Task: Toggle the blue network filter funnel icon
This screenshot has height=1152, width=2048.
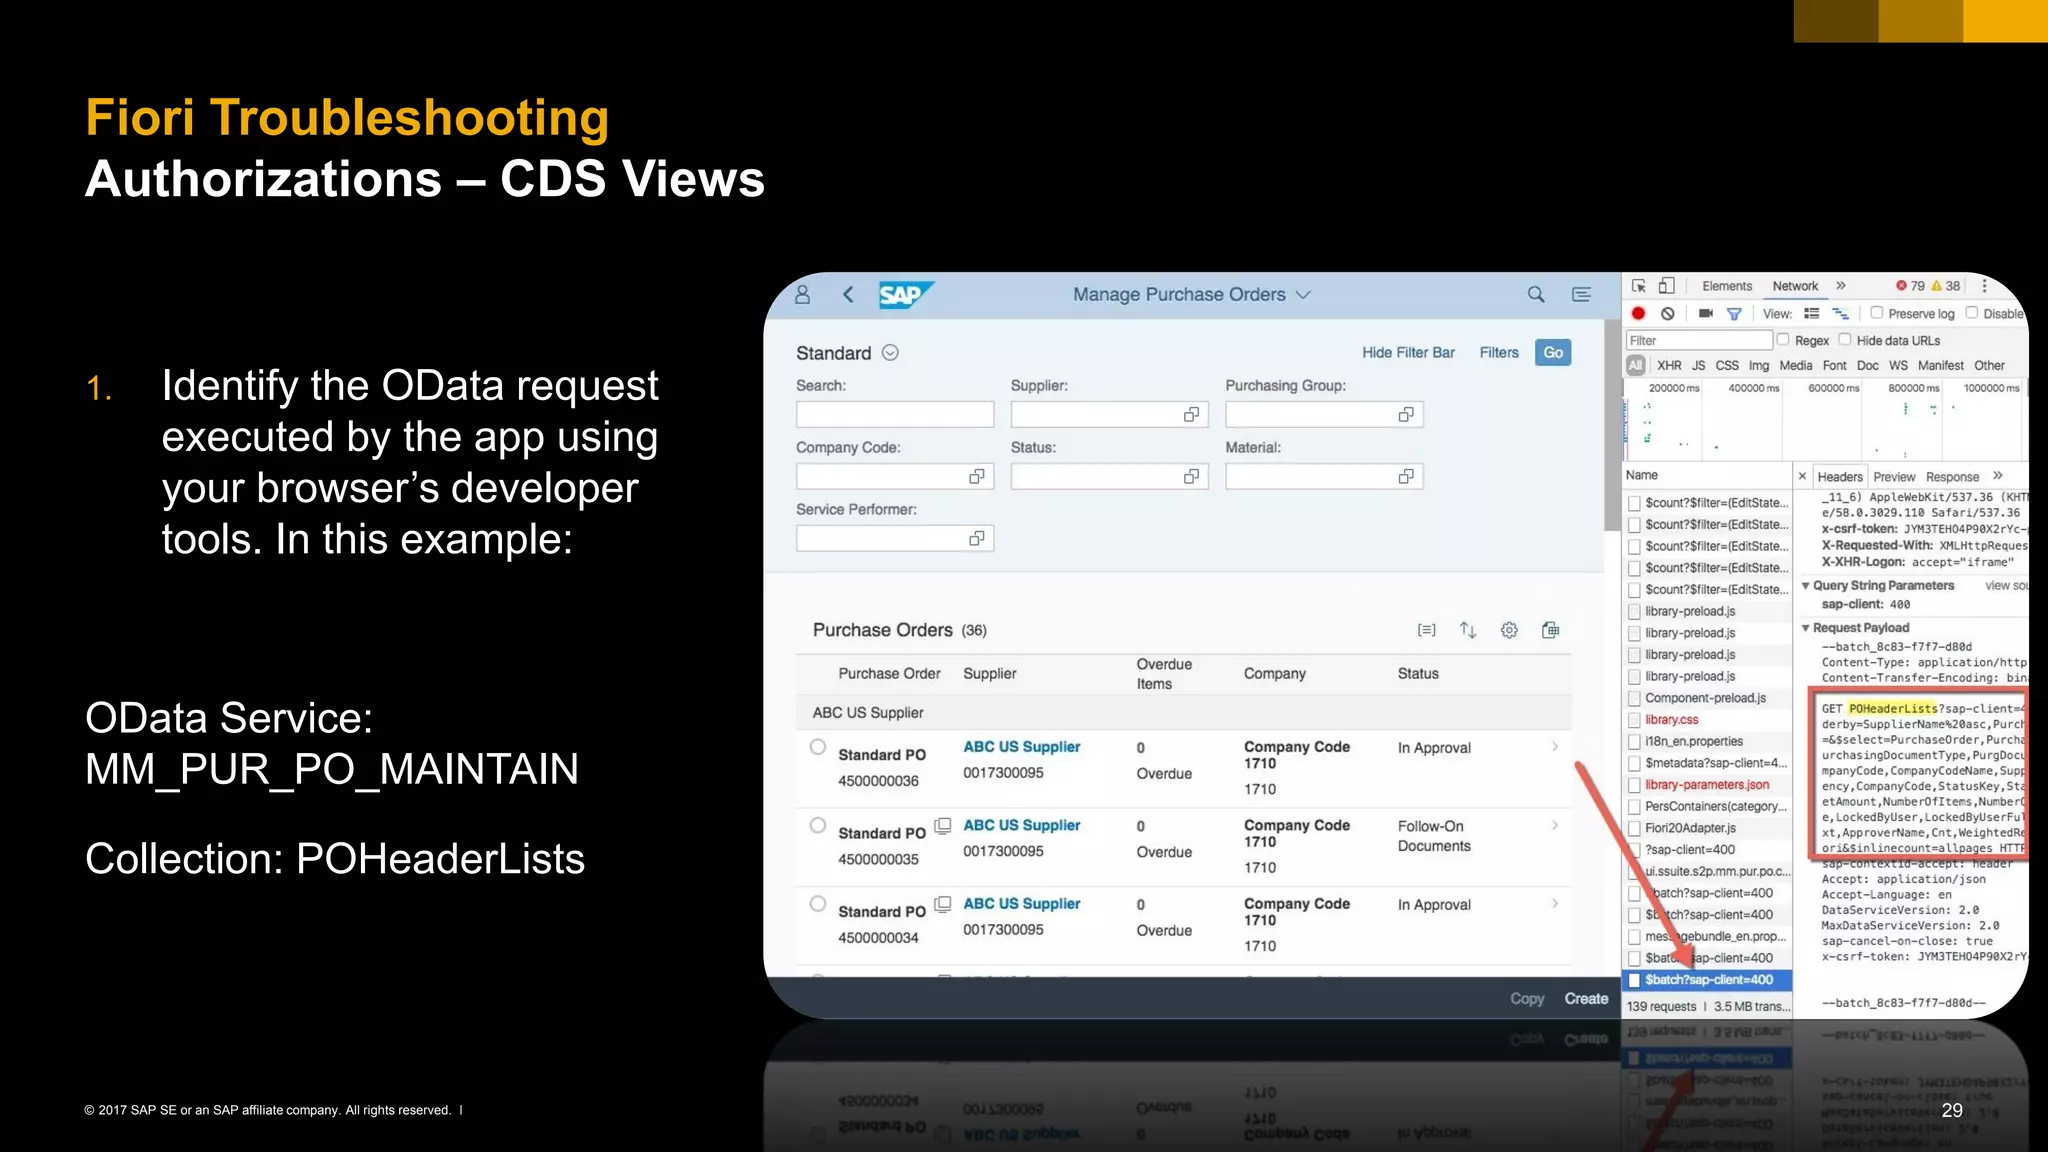Action: pos(1734,314)
